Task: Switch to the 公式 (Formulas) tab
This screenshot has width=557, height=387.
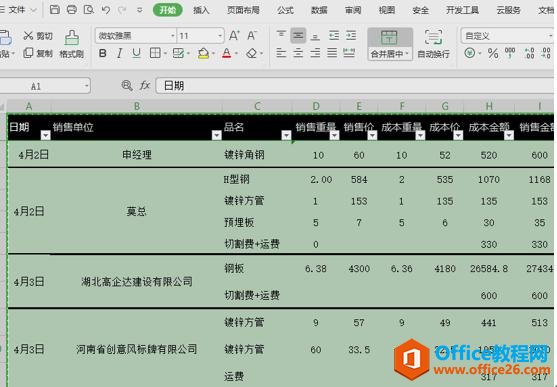Action: pos(285,10)
